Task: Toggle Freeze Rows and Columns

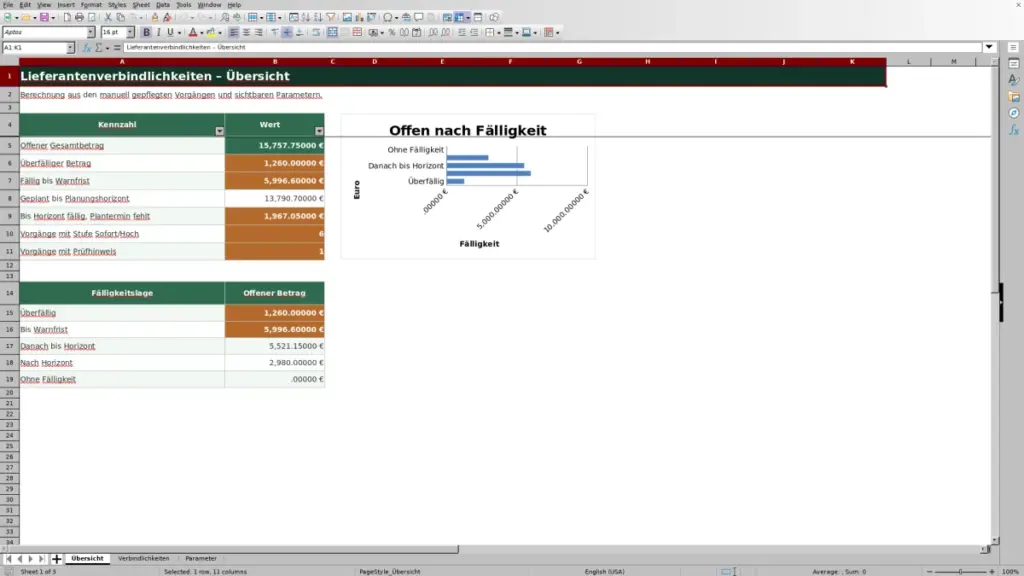Action: point(460,18)
